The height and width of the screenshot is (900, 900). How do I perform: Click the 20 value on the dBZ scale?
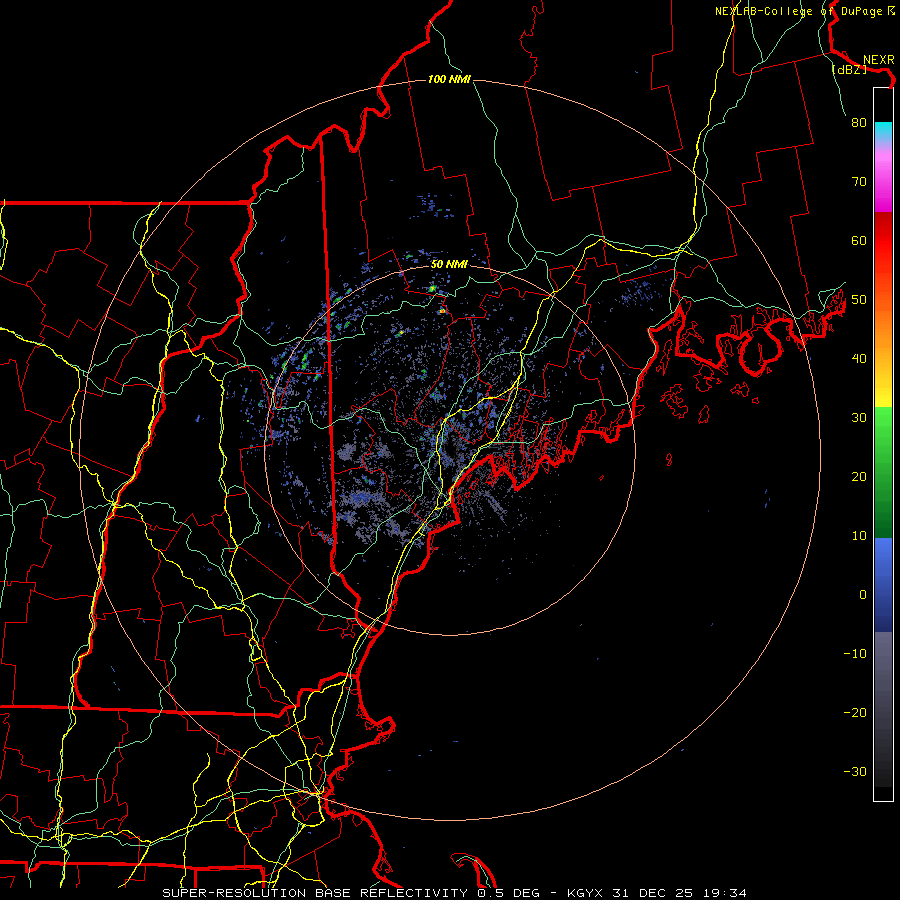(859, 476)
